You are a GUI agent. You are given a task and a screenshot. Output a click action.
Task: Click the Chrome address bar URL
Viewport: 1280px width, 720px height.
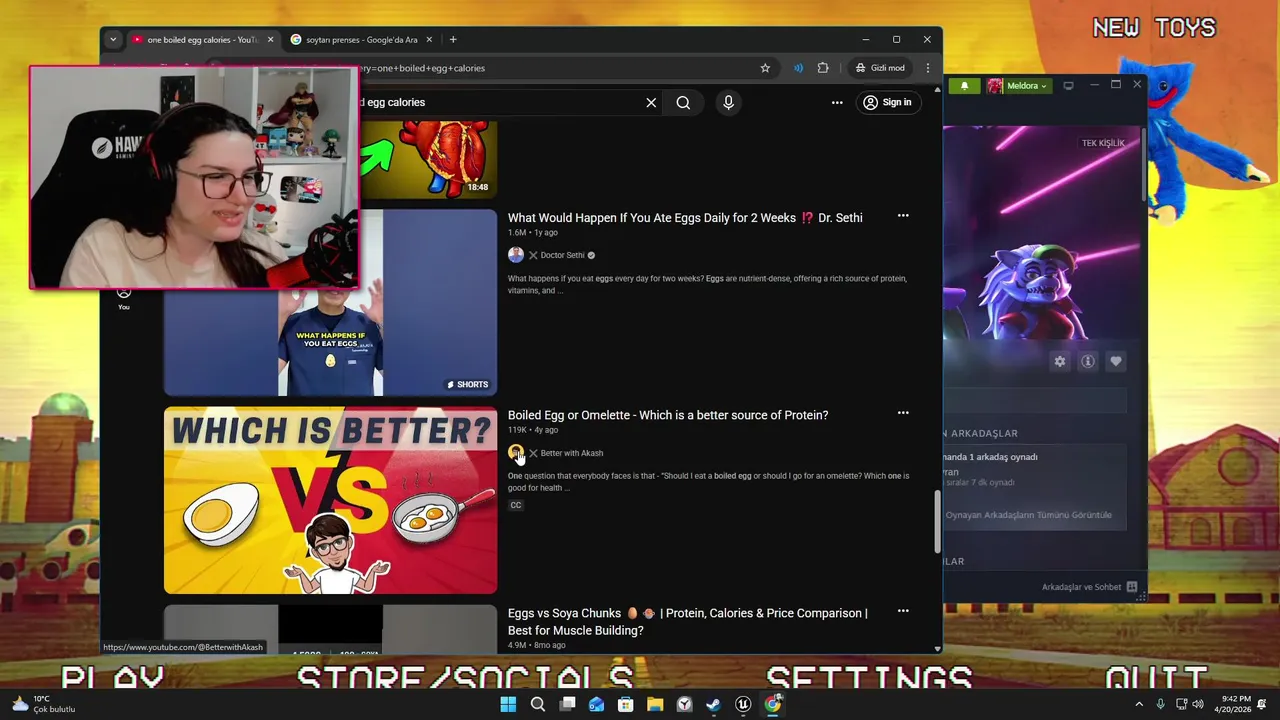coord(560,68)
